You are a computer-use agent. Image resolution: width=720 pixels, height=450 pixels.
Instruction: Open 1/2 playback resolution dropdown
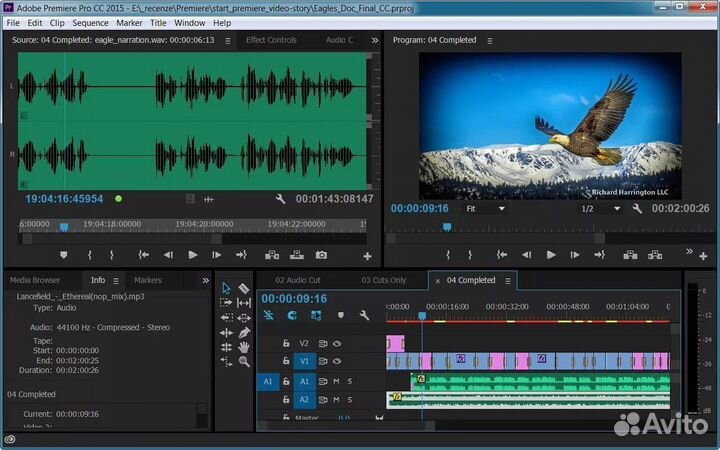tap(601, 208)
